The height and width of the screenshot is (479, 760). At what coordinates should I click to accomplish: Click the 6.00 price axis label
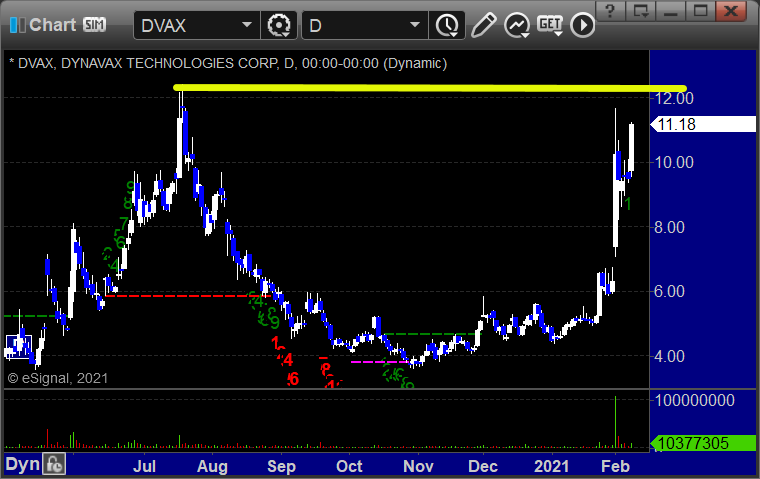click(x=669, y=291)
